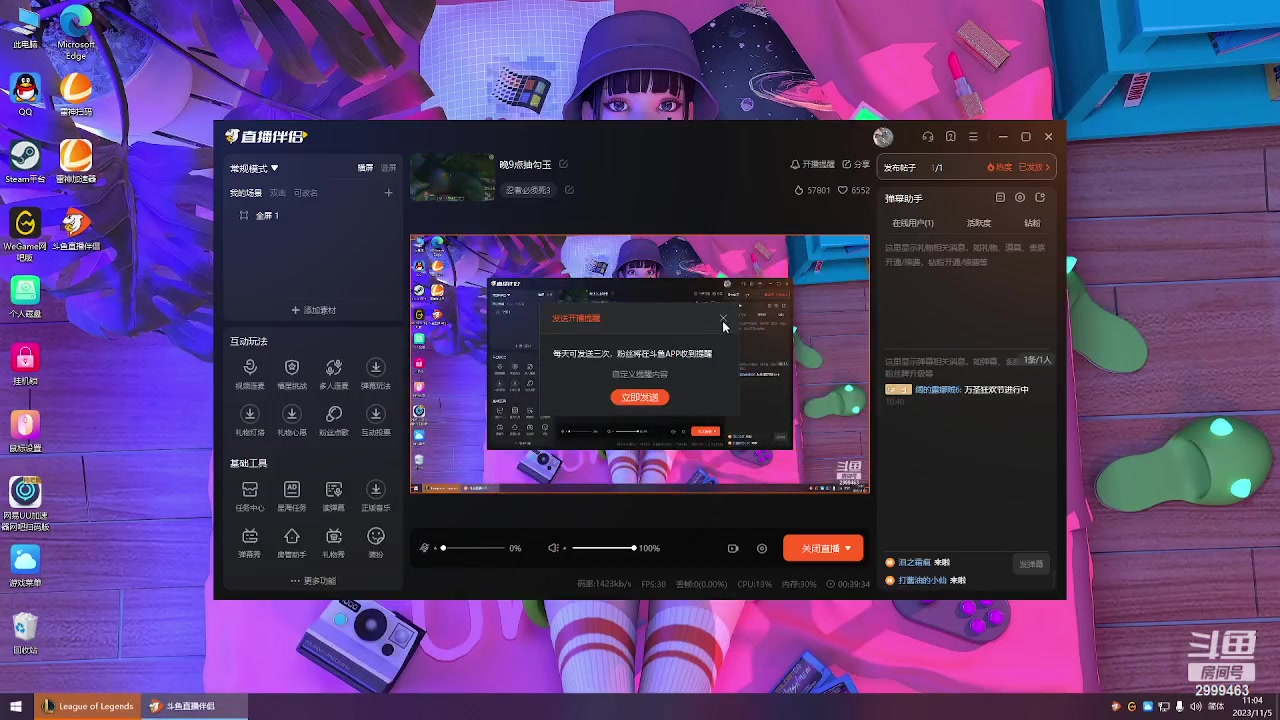Open the 关闭直播 dropdown arrow
The image size is (1280, 720).
848,548
